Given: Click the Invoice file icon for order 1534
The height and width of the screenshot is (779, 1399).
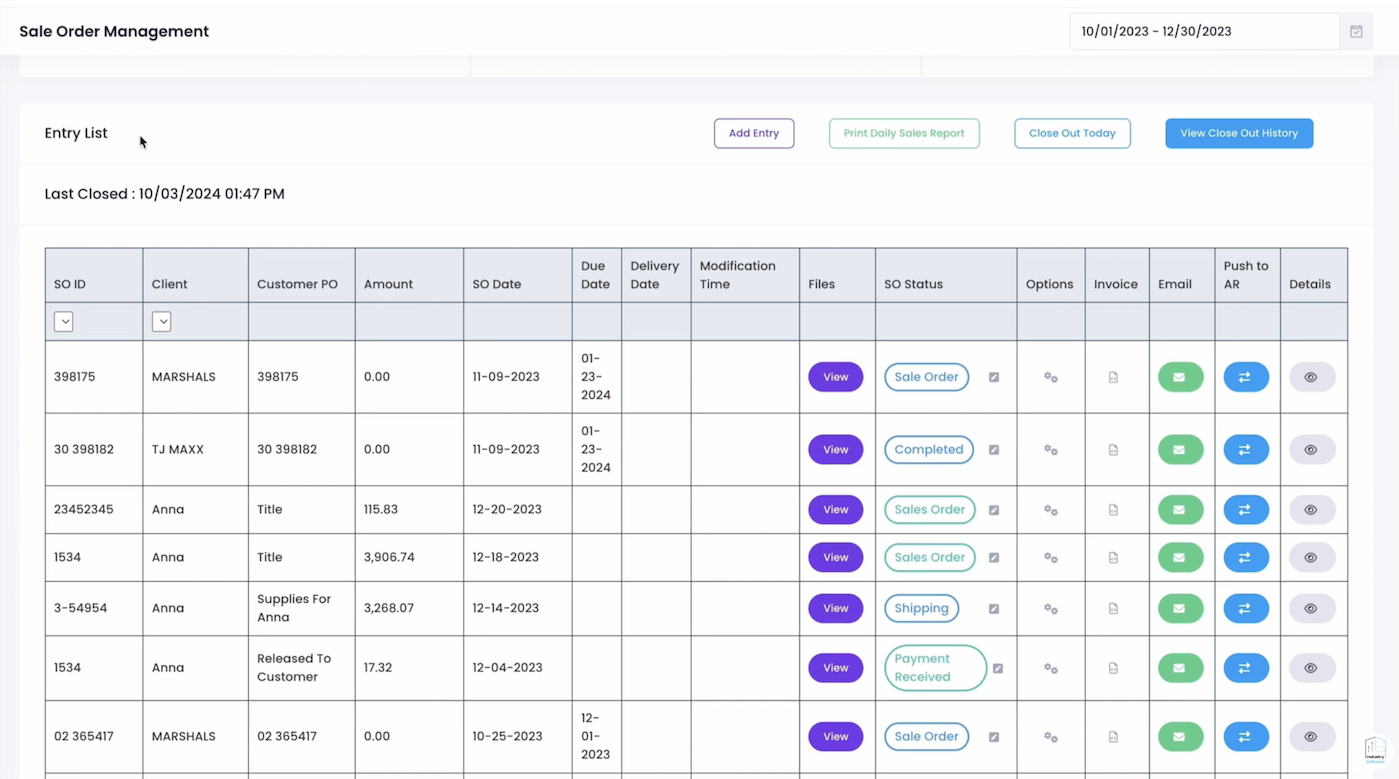Looking at the screenshot, I should [1113, 557].
